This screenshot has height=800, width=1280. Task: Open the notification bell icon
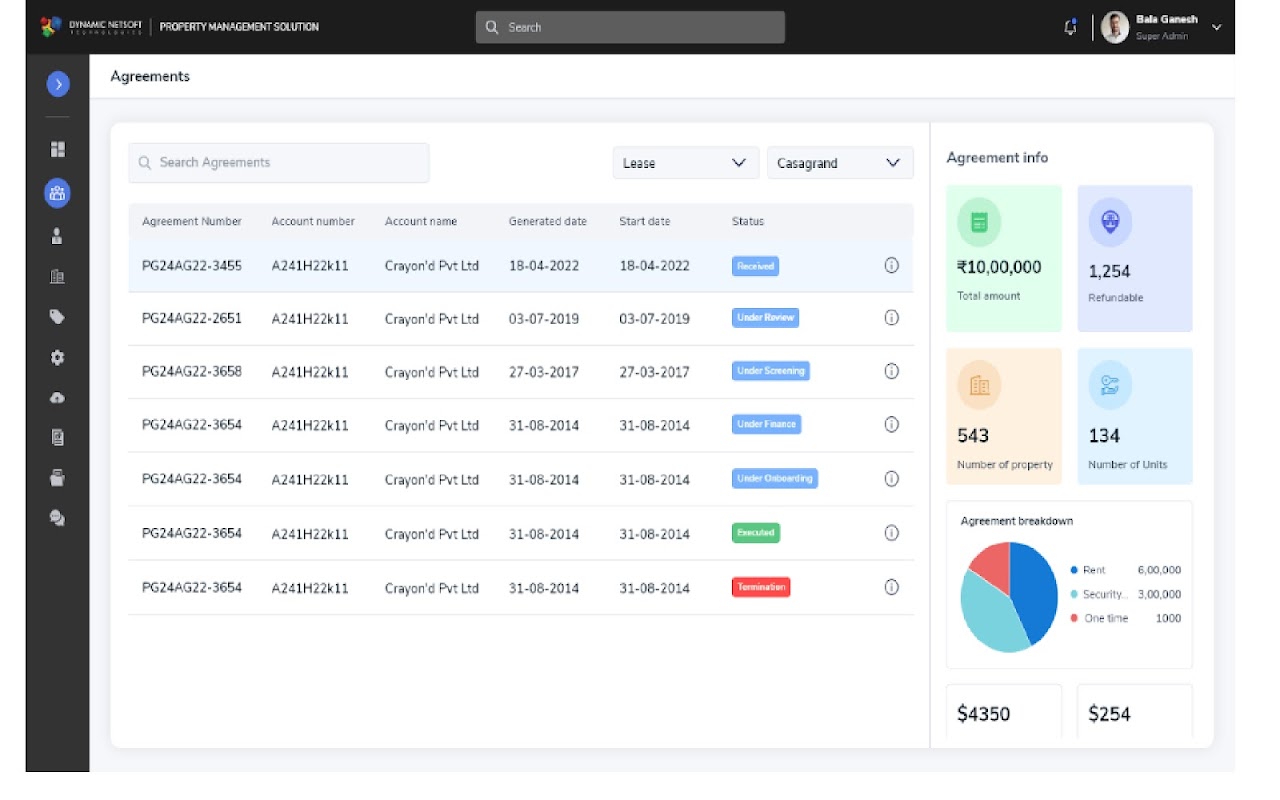(1071, 27)
